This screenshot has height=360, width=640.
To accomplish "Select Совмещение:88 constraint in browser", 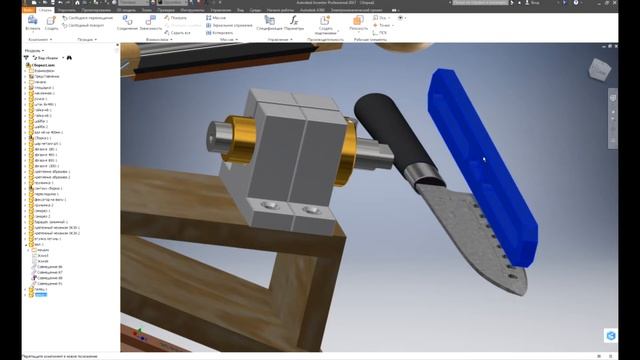I will coord(47,278).
